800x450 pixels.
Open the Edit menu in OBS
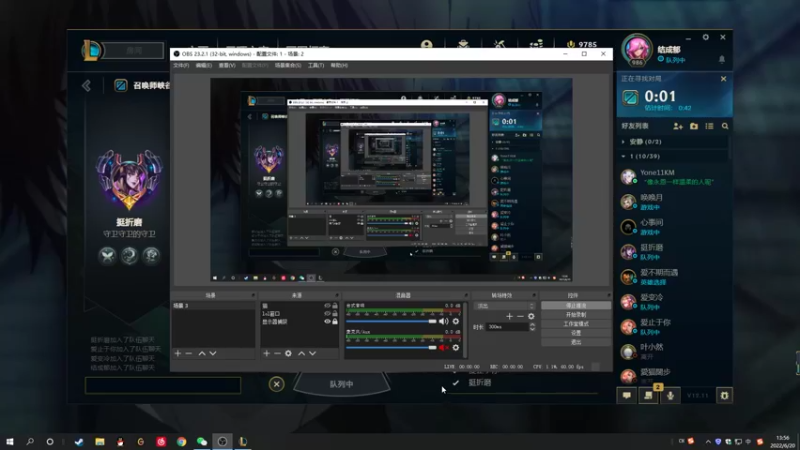click(x=204, y=65)
